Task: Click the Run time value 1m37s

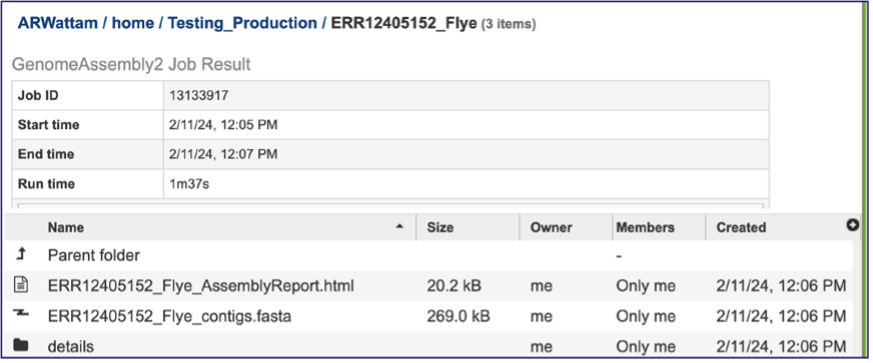Action: pos(189,184)
